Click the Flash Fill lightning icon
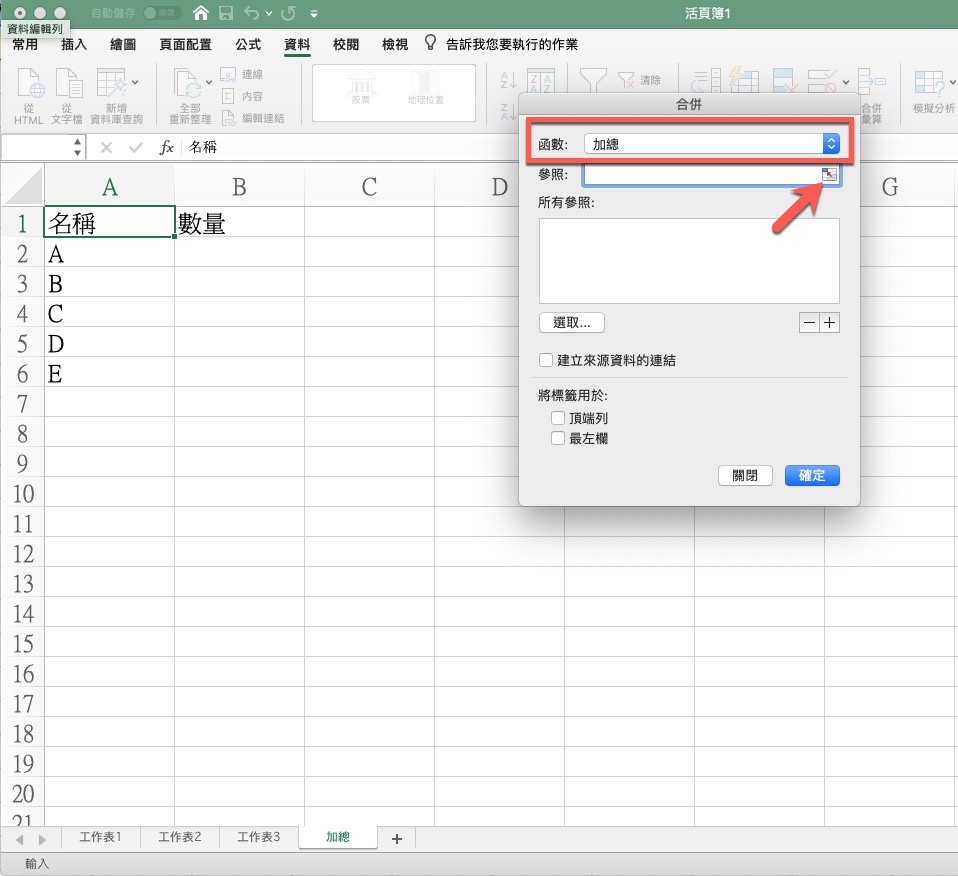This screenshot has width=958, height=876. [x=744, y=80]
